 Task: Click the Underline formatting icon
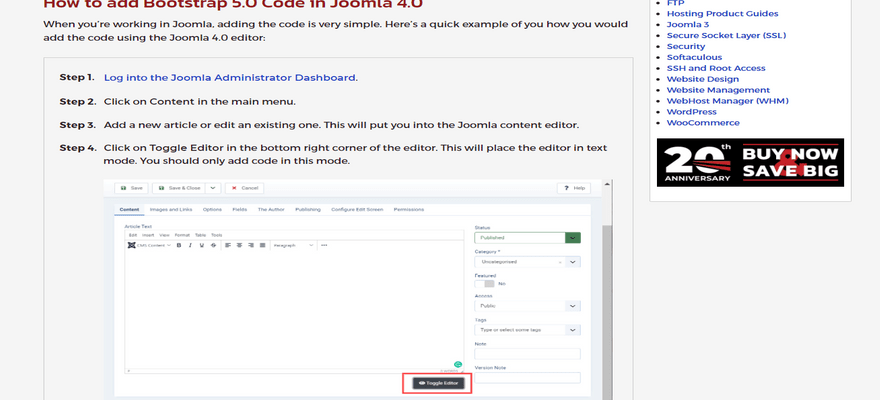tap(201, 245)
